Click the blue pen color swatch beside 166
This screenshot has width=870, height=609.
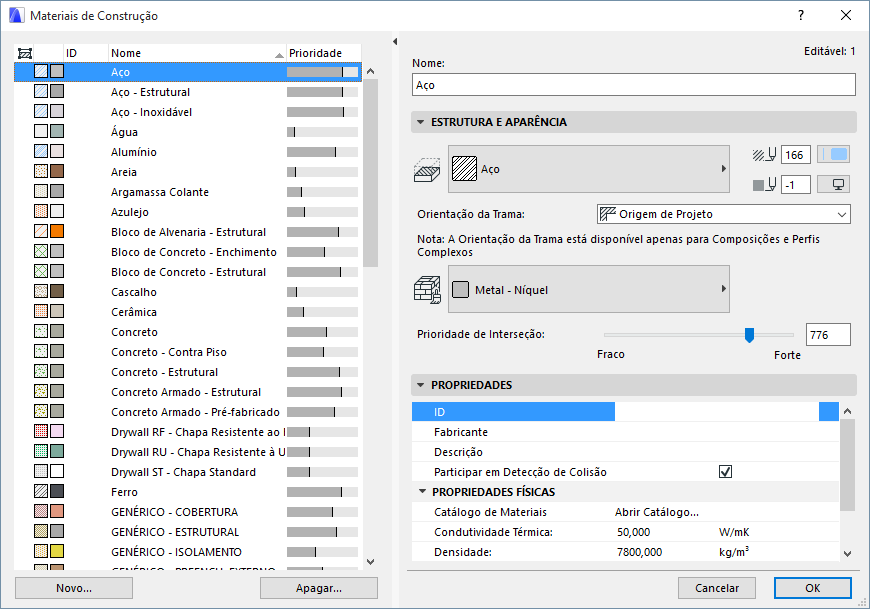click(x=833, y=155)
